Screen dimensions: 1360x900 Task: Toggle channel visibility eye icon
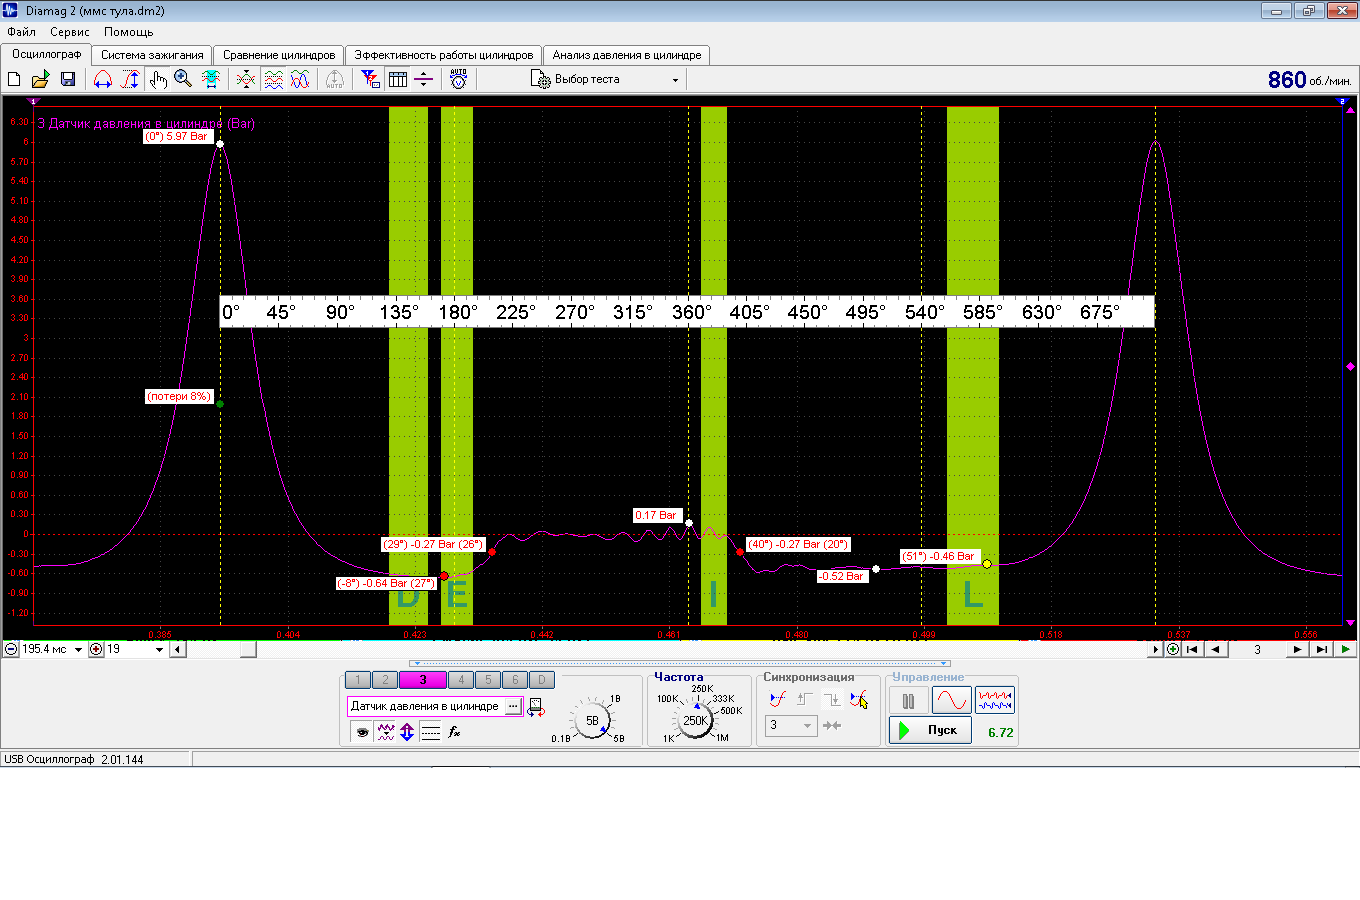pos(362,732)
